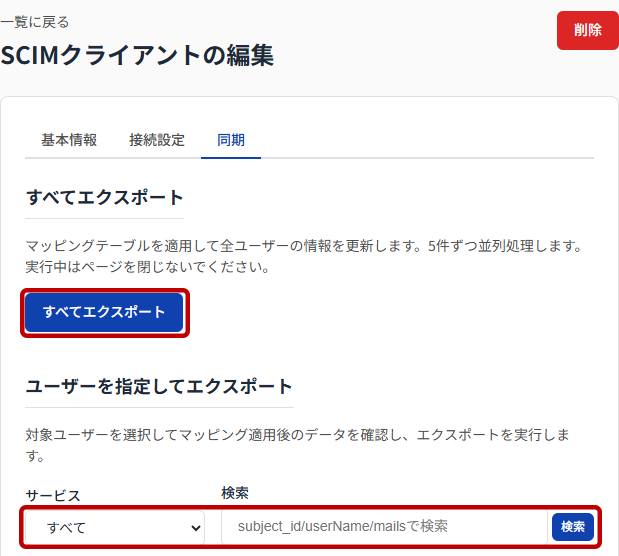This screenshot has height=556, width=619.
Task: Focus the subject_id/userName/mails search field
Action: [385, 527]
